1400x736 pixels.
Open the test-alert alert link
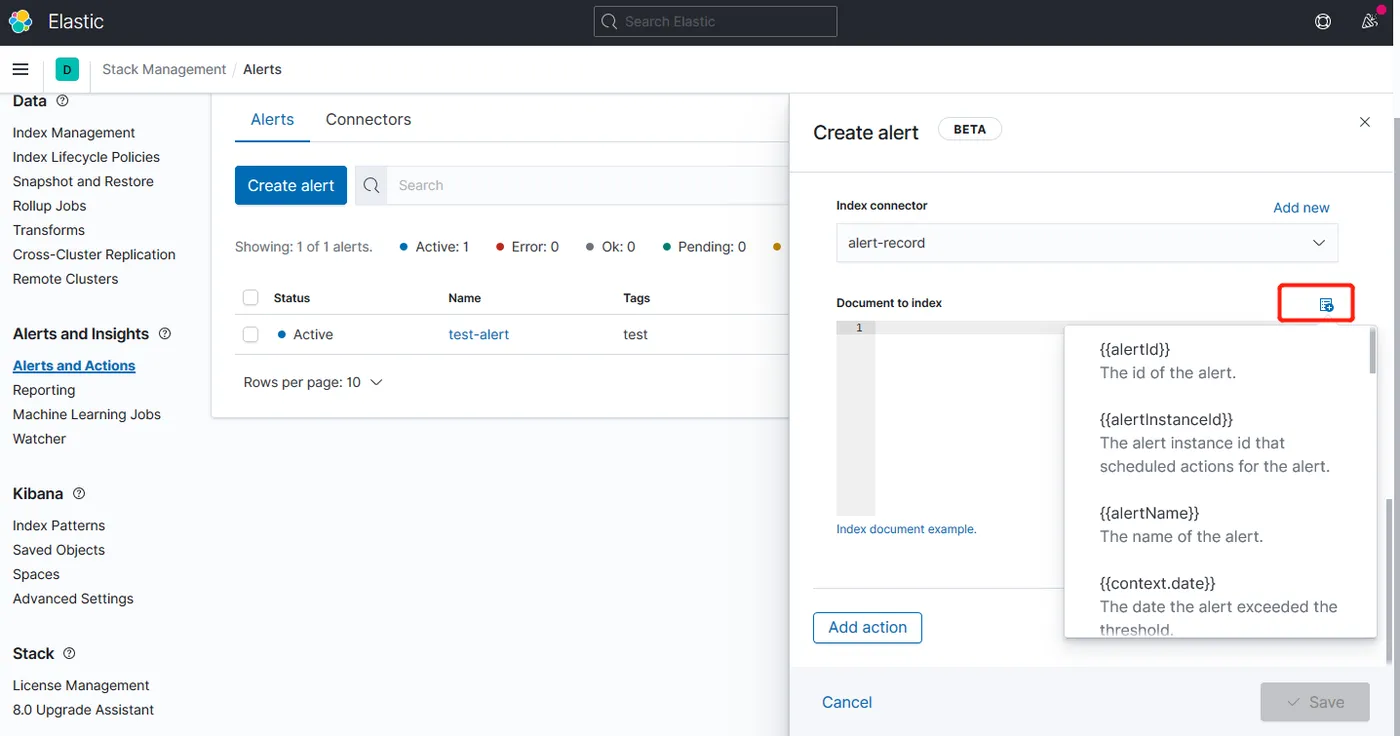(x=479, y=334)
